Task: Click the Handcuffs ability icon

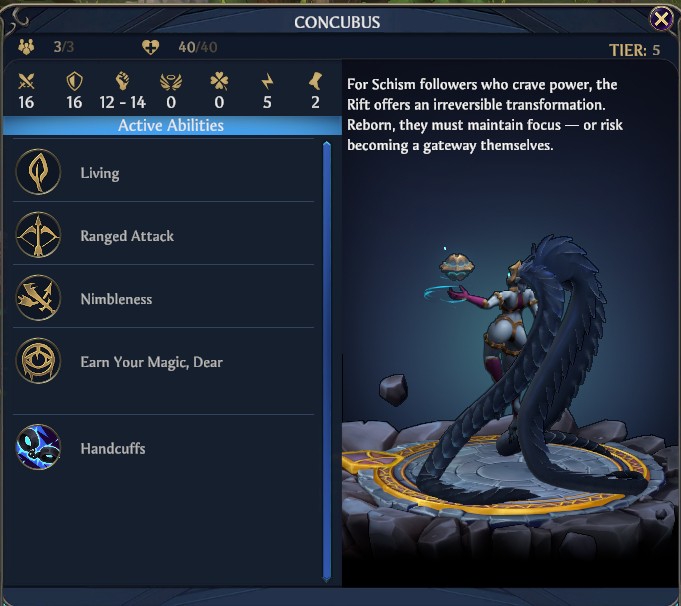Action: pos(38,447)
